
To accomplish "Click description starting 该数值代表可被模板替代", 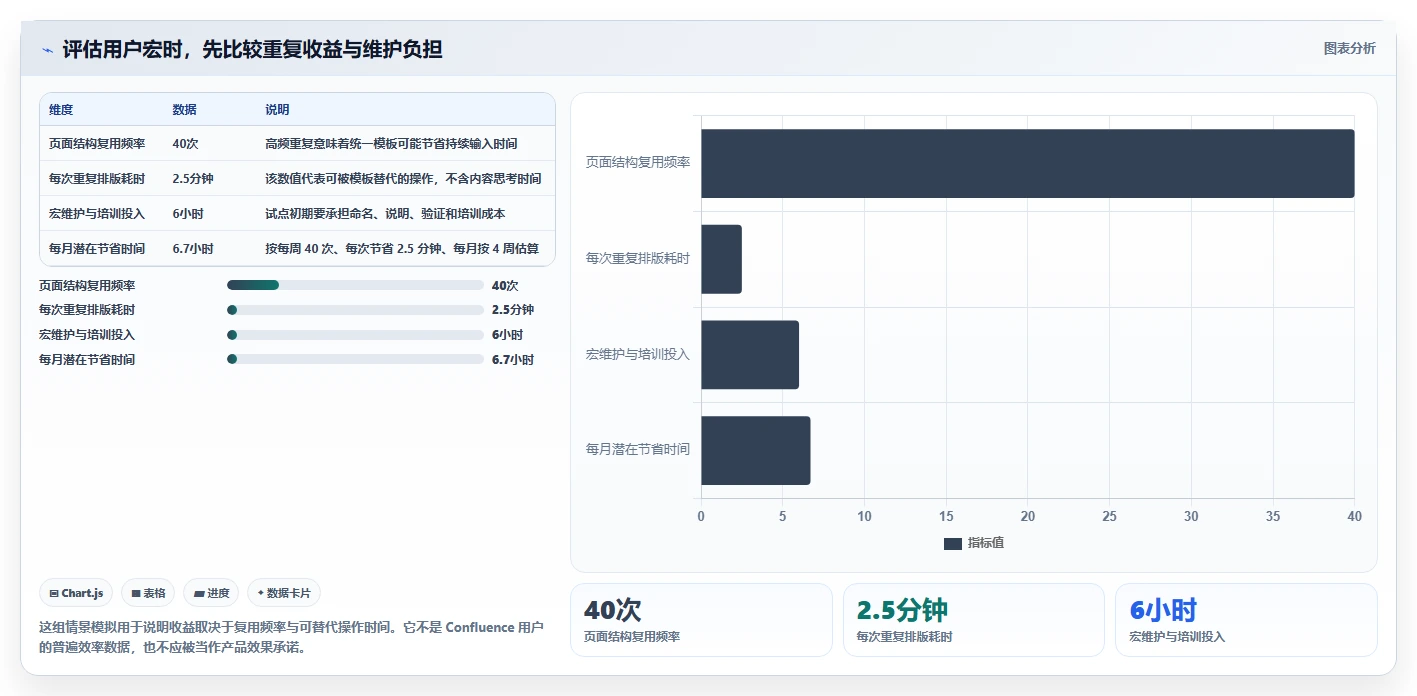I will pyautogui.click(x=403, y=179).
